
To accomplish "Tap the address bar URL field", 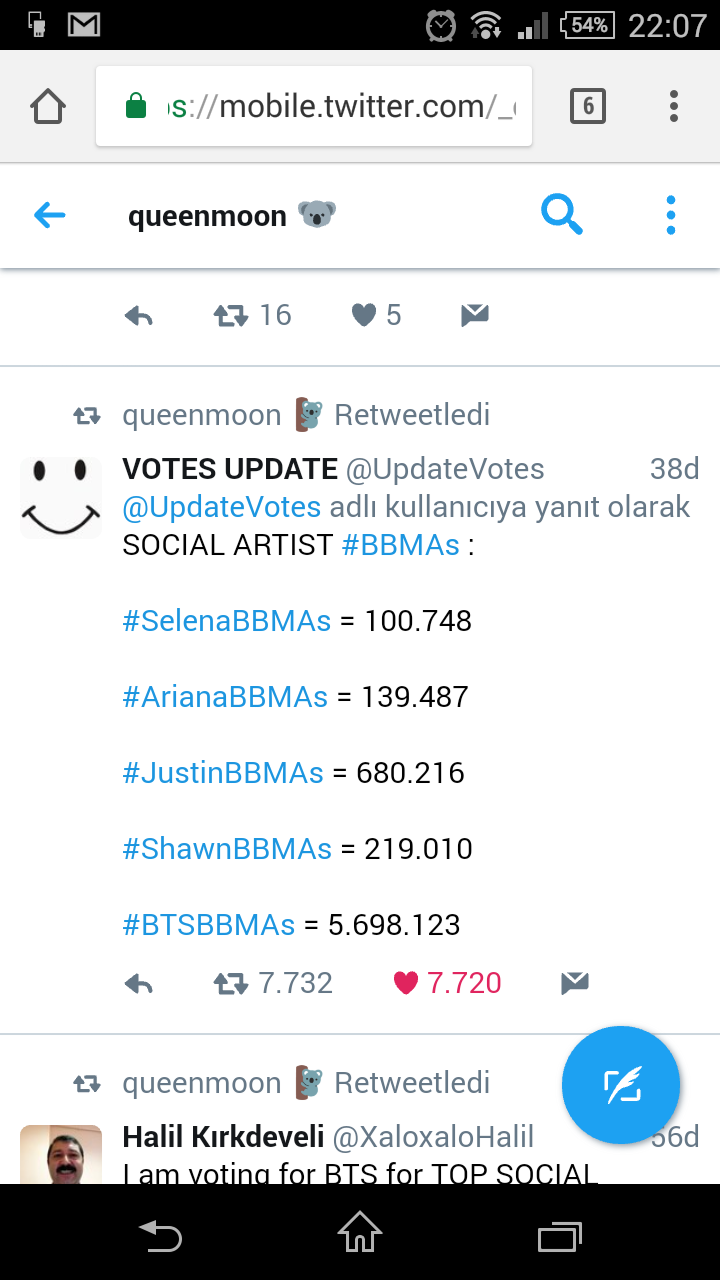I will [340, 106].
